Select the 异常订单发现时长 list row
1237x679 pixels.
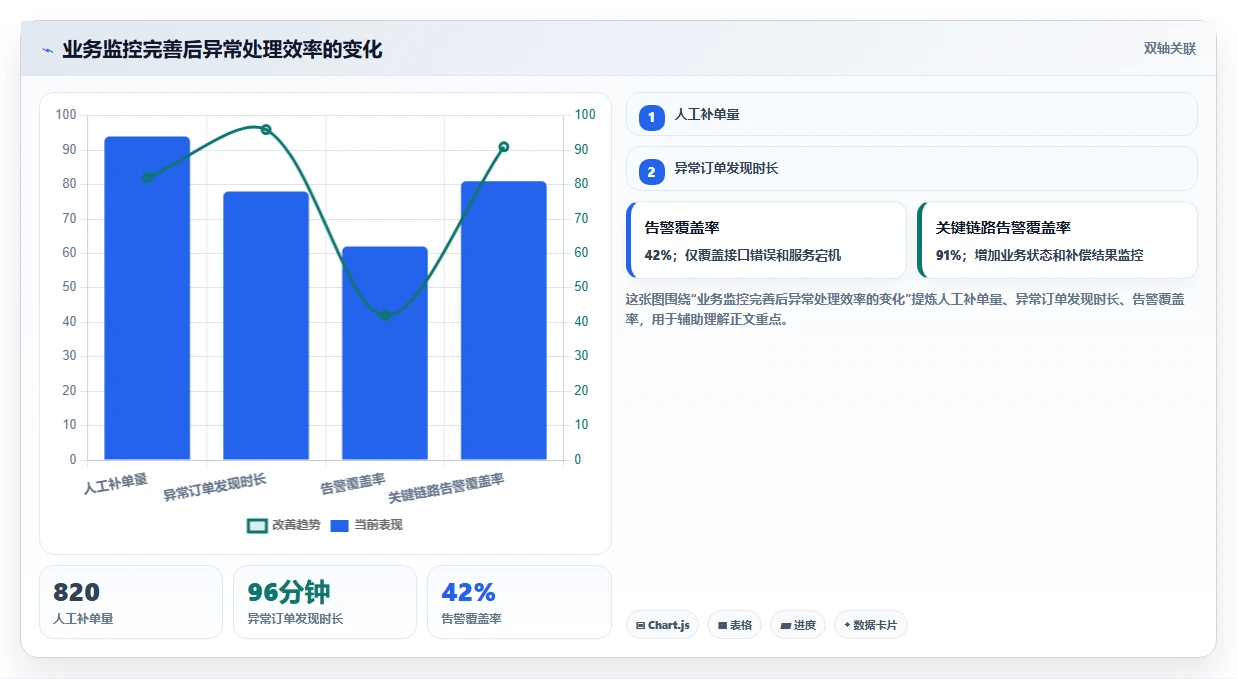pyautogui.click(x=911, y=168)
